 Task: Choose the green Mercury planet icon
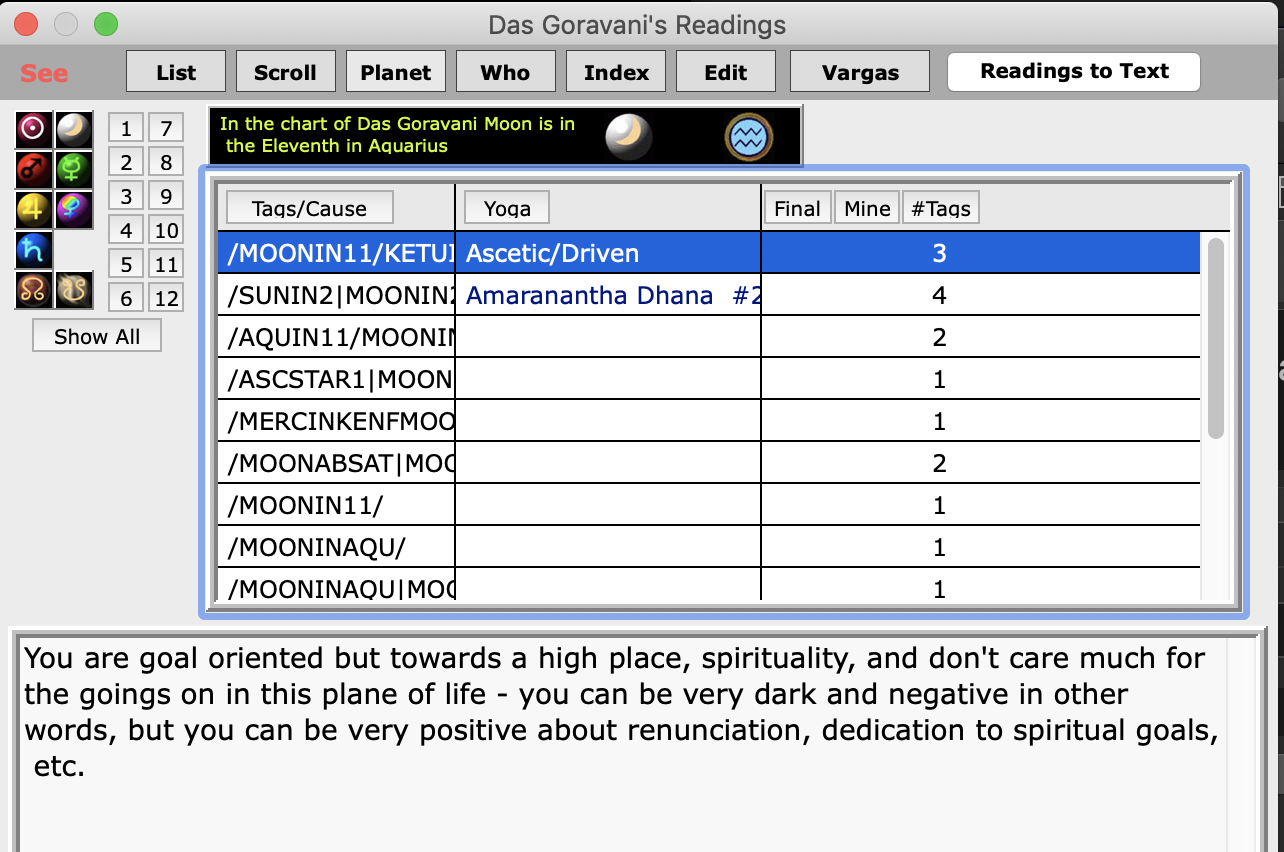tap(73, 170)
